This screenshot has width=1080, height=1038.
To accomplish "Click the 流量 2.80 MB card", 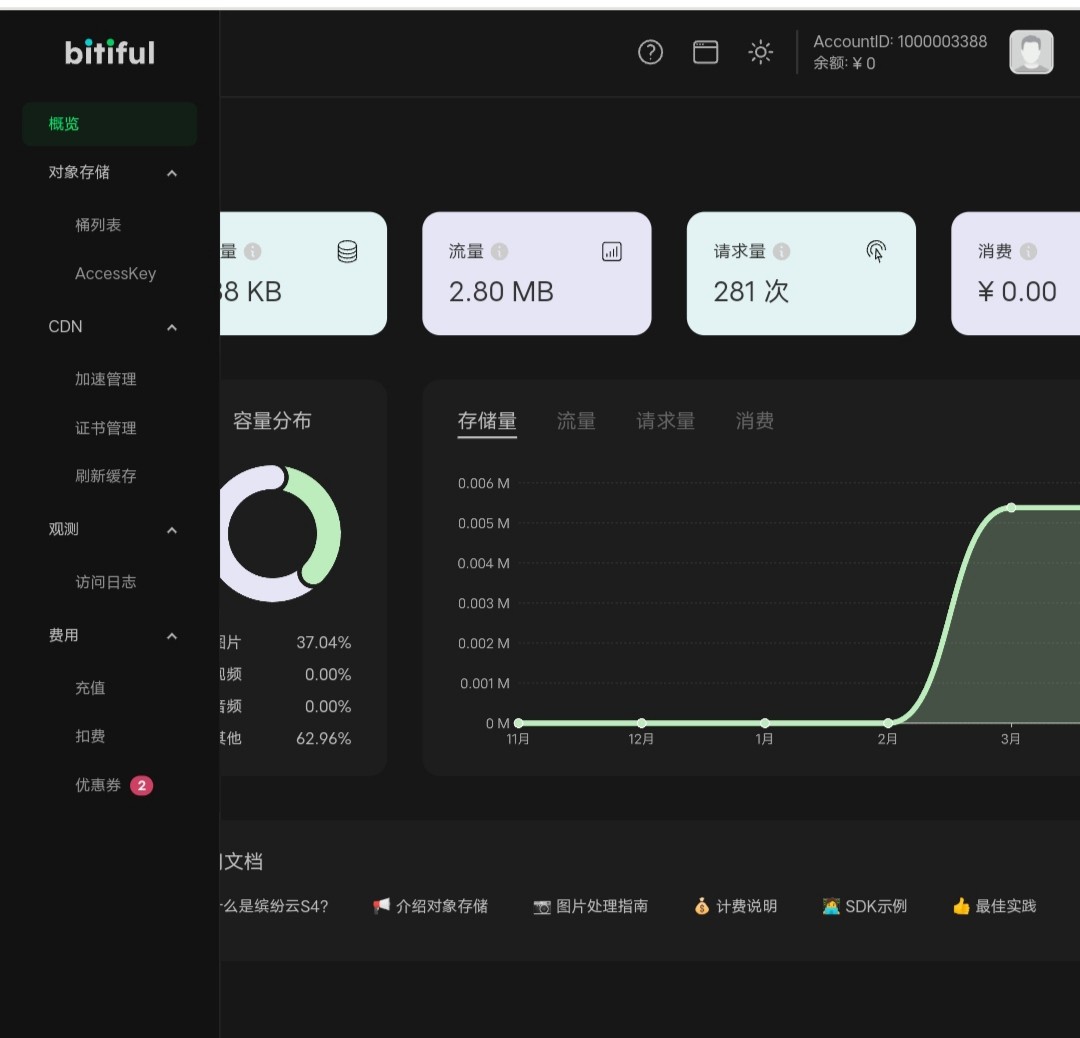I will point(537,273).
